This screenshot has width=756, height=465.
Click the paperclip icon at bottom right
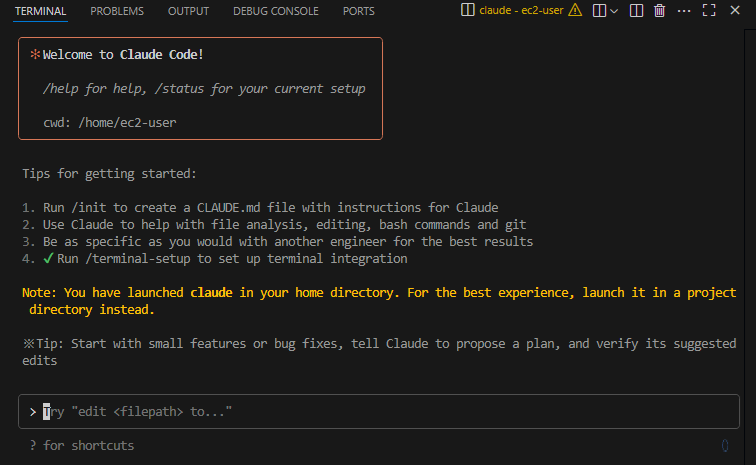[x=725, y=445]
